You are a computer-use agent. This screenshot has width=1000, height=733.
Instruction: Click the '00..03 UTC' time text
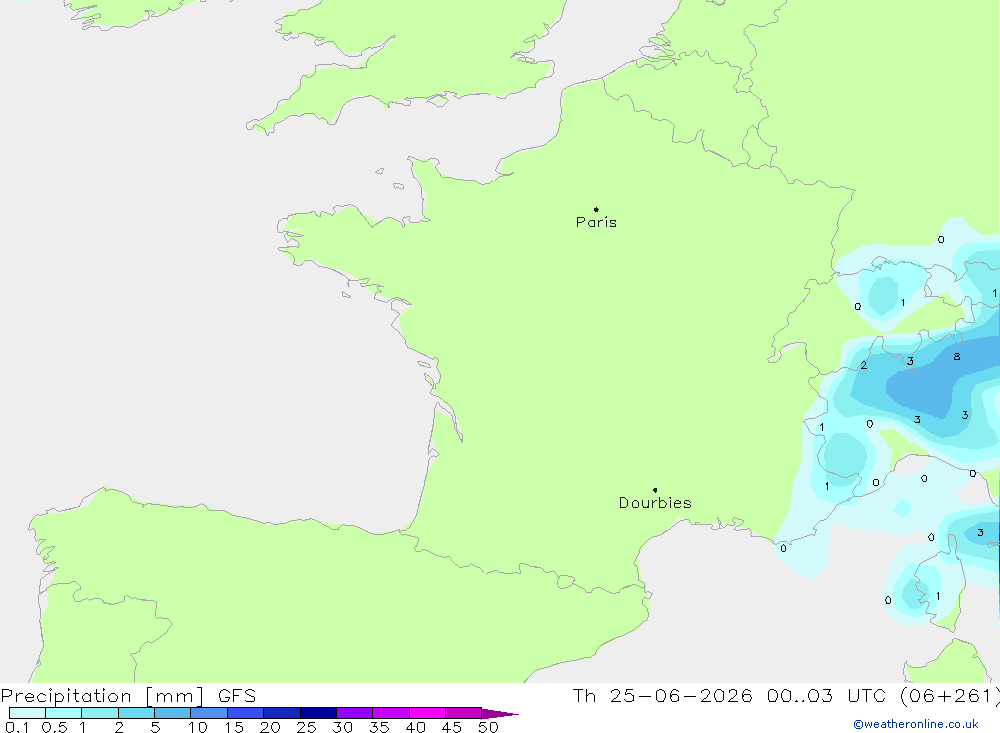point(826,696)
